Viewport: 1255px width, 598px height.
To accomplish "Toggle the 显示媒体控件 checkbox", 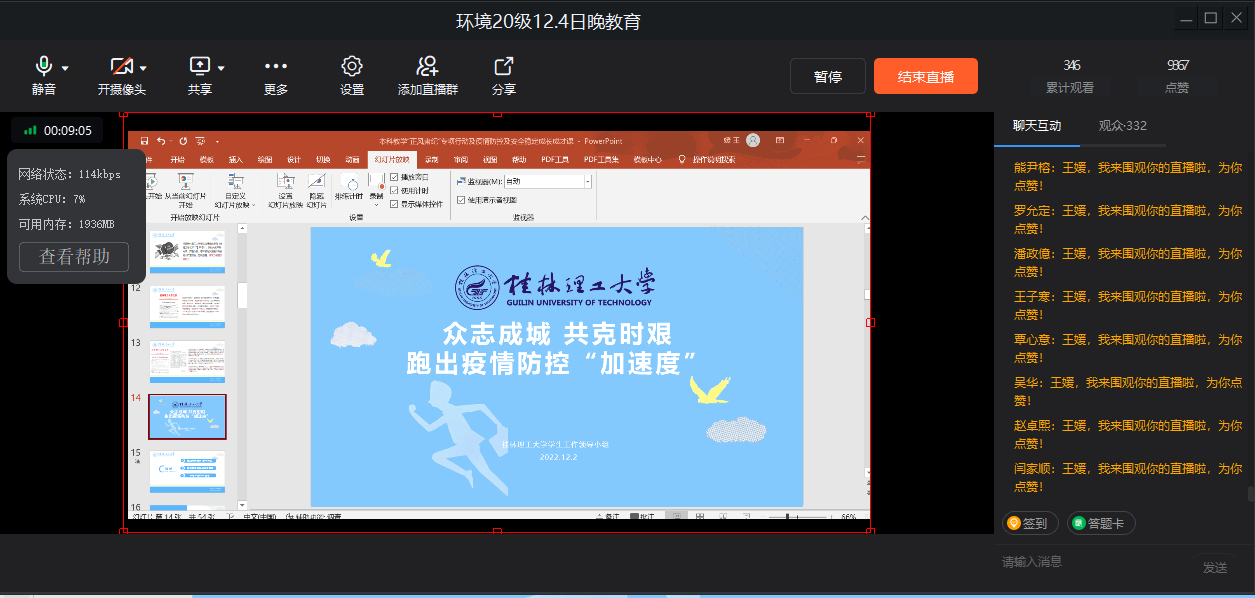I will click(394, 203).
